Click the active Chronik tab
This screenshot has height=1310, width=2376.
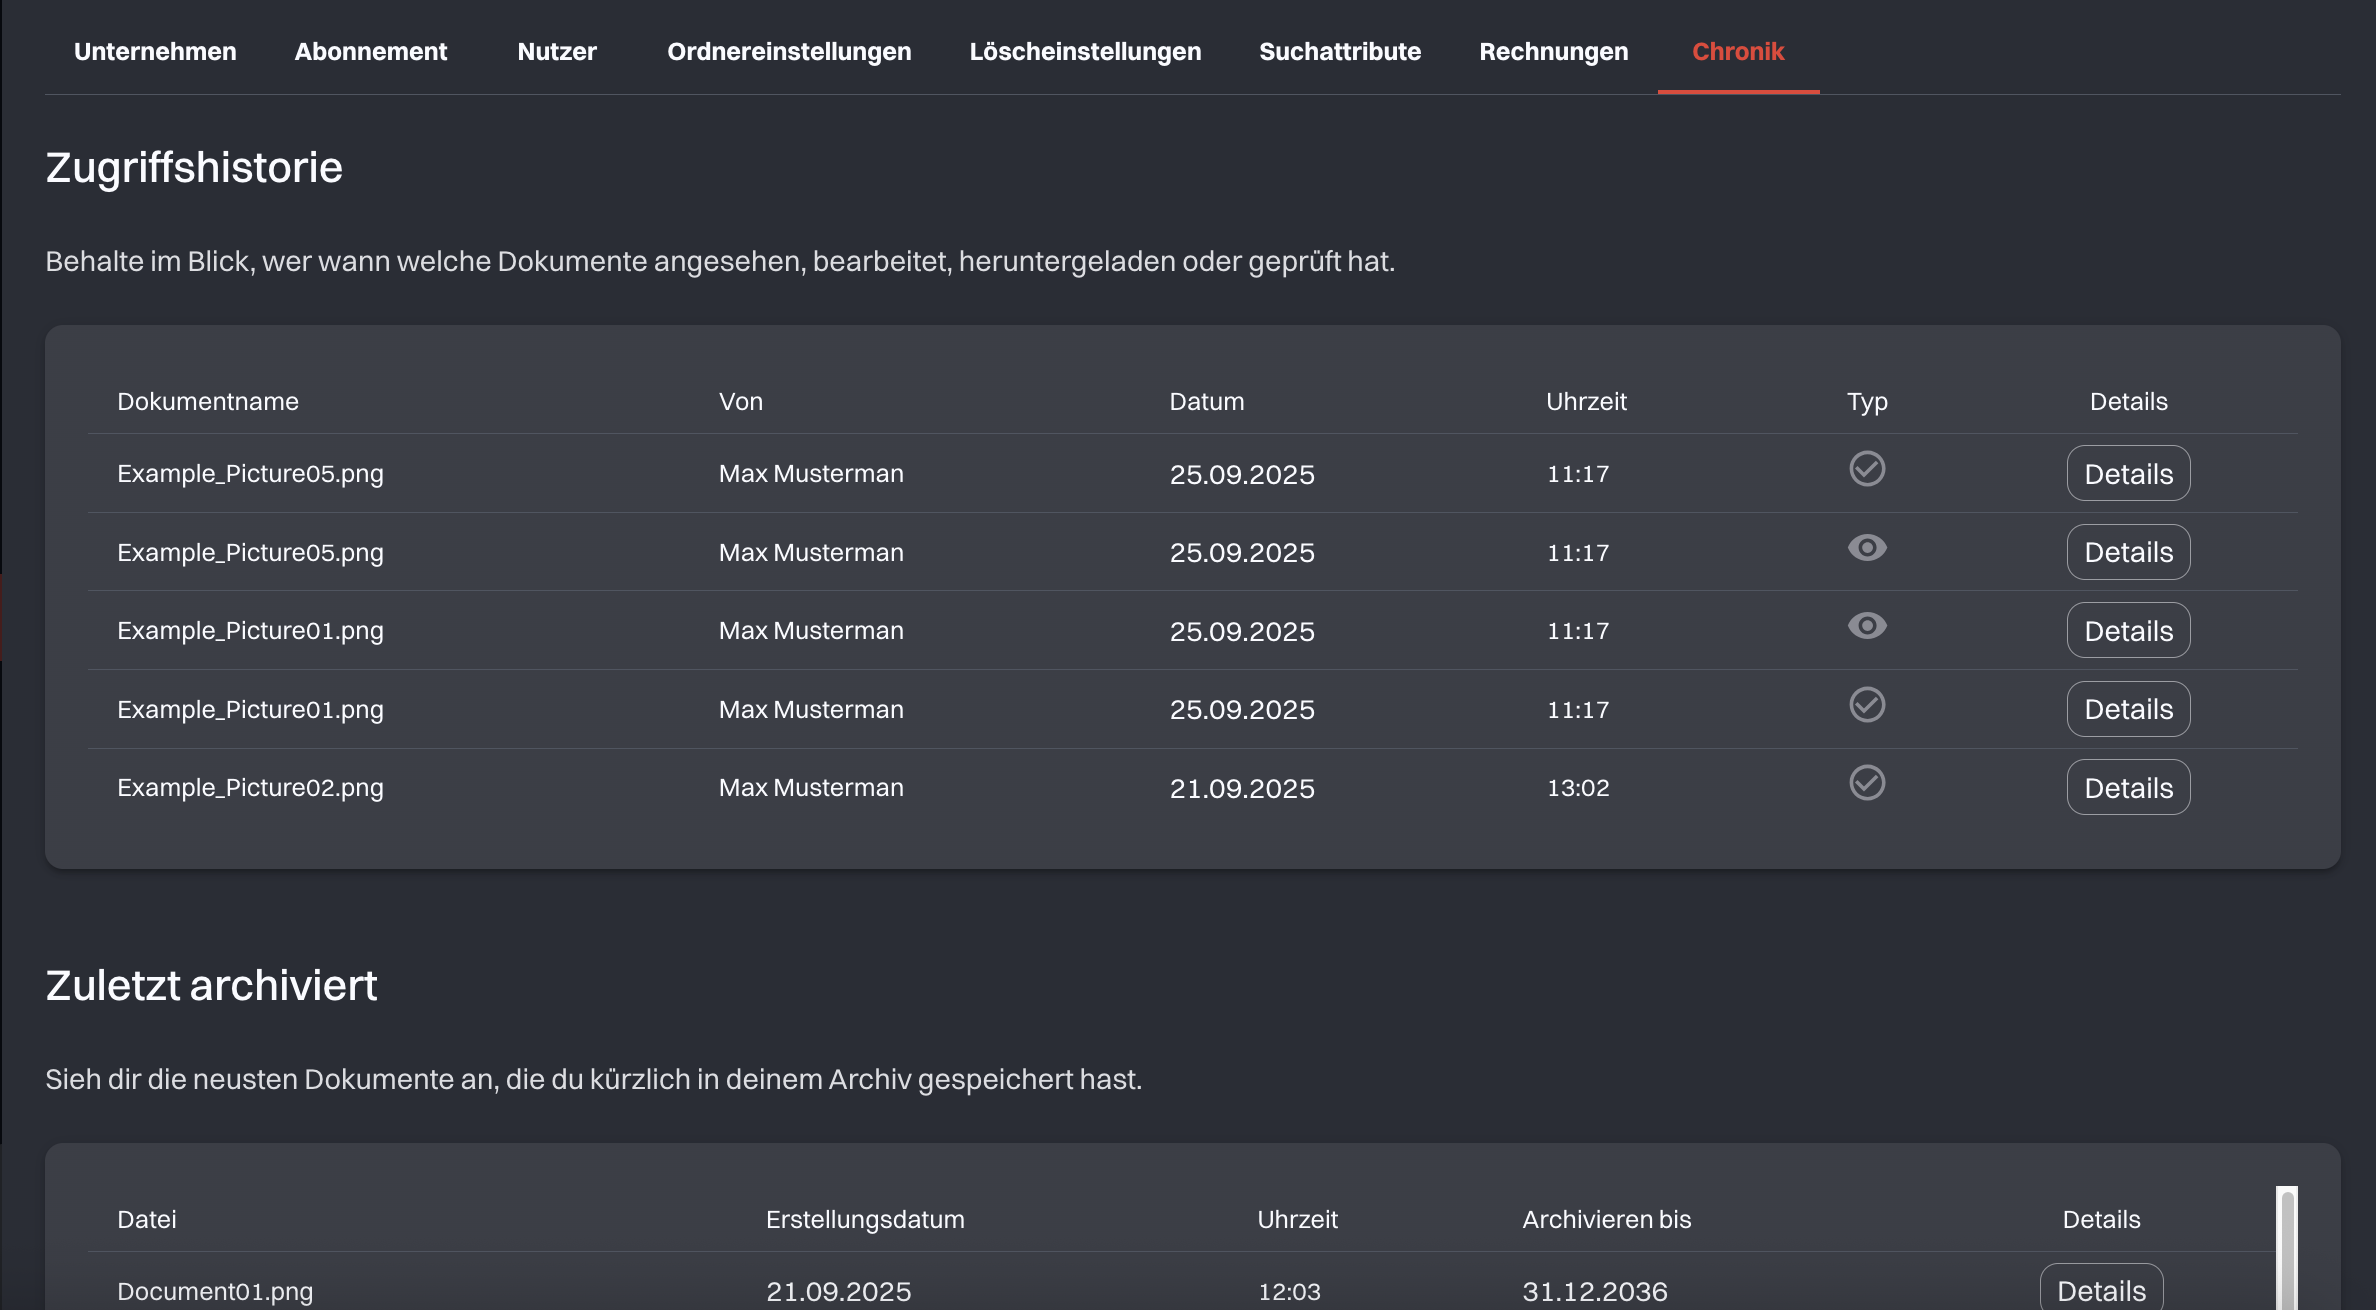point(1738,52)
